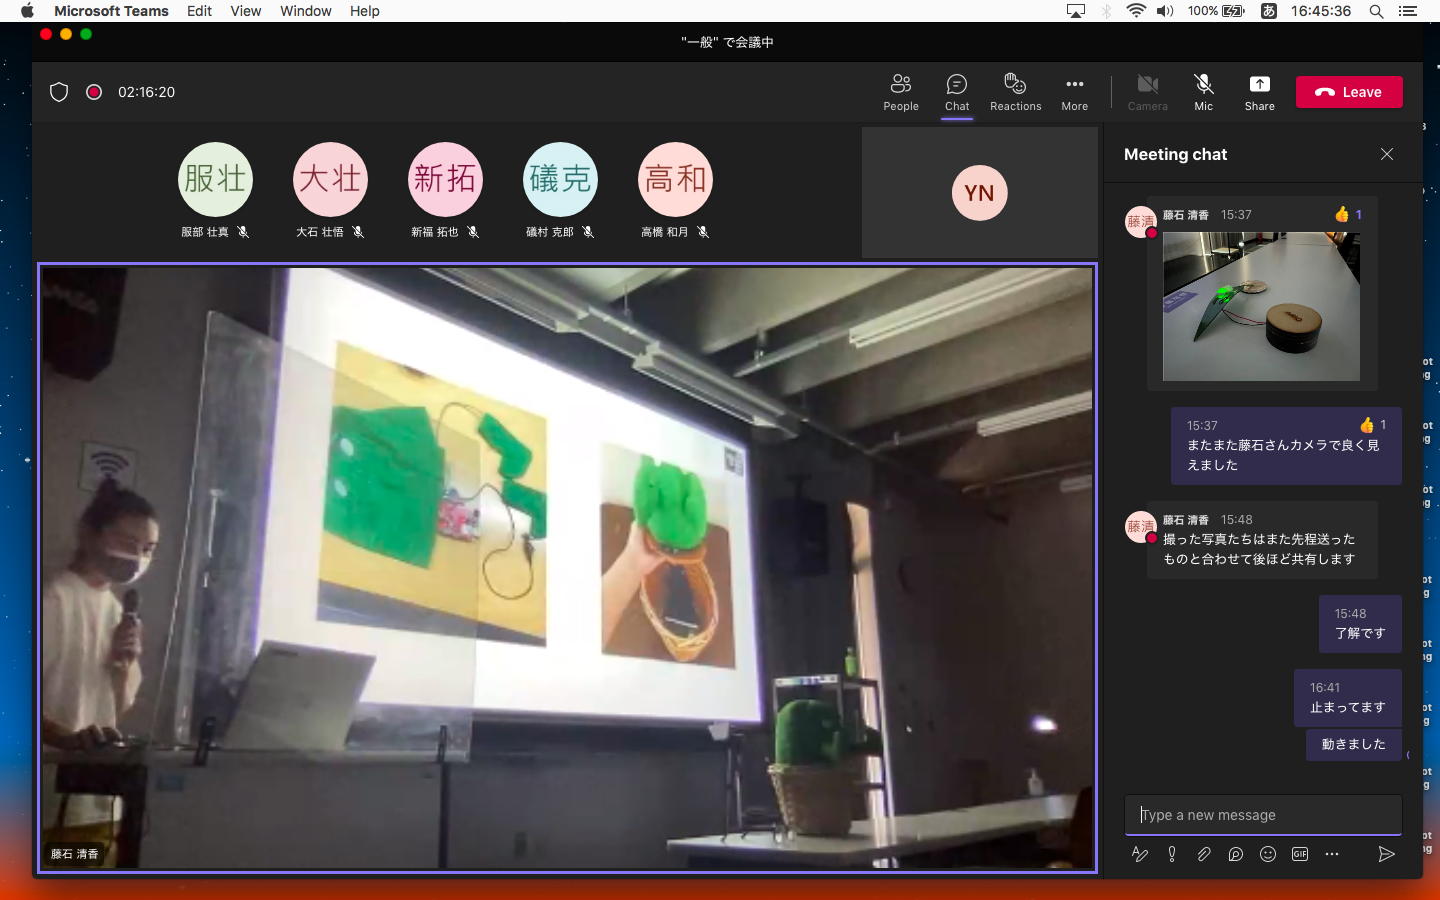Click the AirPlay display icon
Viewport: 1440px width, 900px height.
pyautogui.click(x=1076, y=11)
